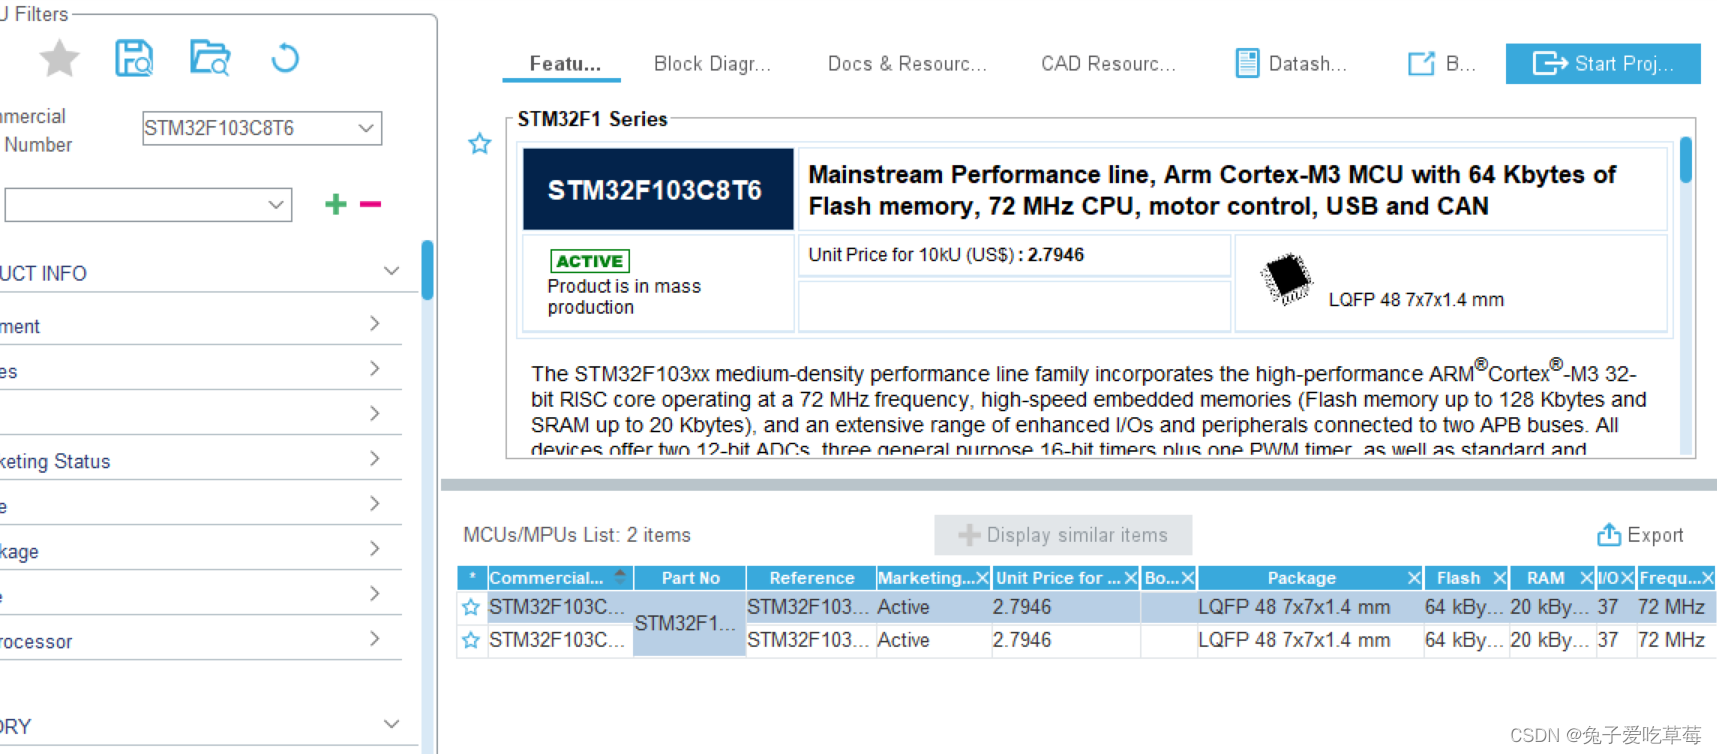
Task: Open the empty combo box dropdown
Action: tap(276, 205)
